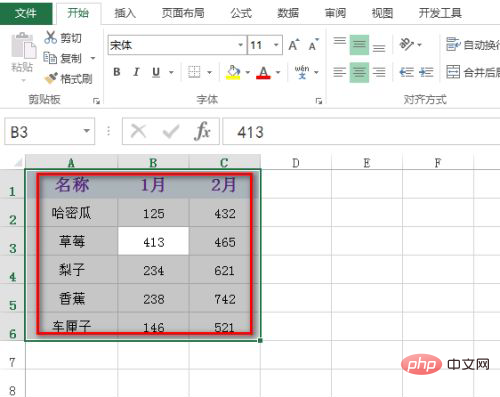
Task: Click cell containing 哈密瓜
Action: 71,213
